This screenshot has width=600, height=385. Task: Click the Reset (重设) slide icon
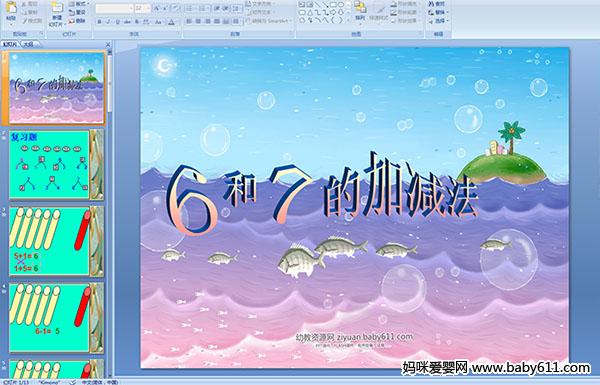point(72,12)
